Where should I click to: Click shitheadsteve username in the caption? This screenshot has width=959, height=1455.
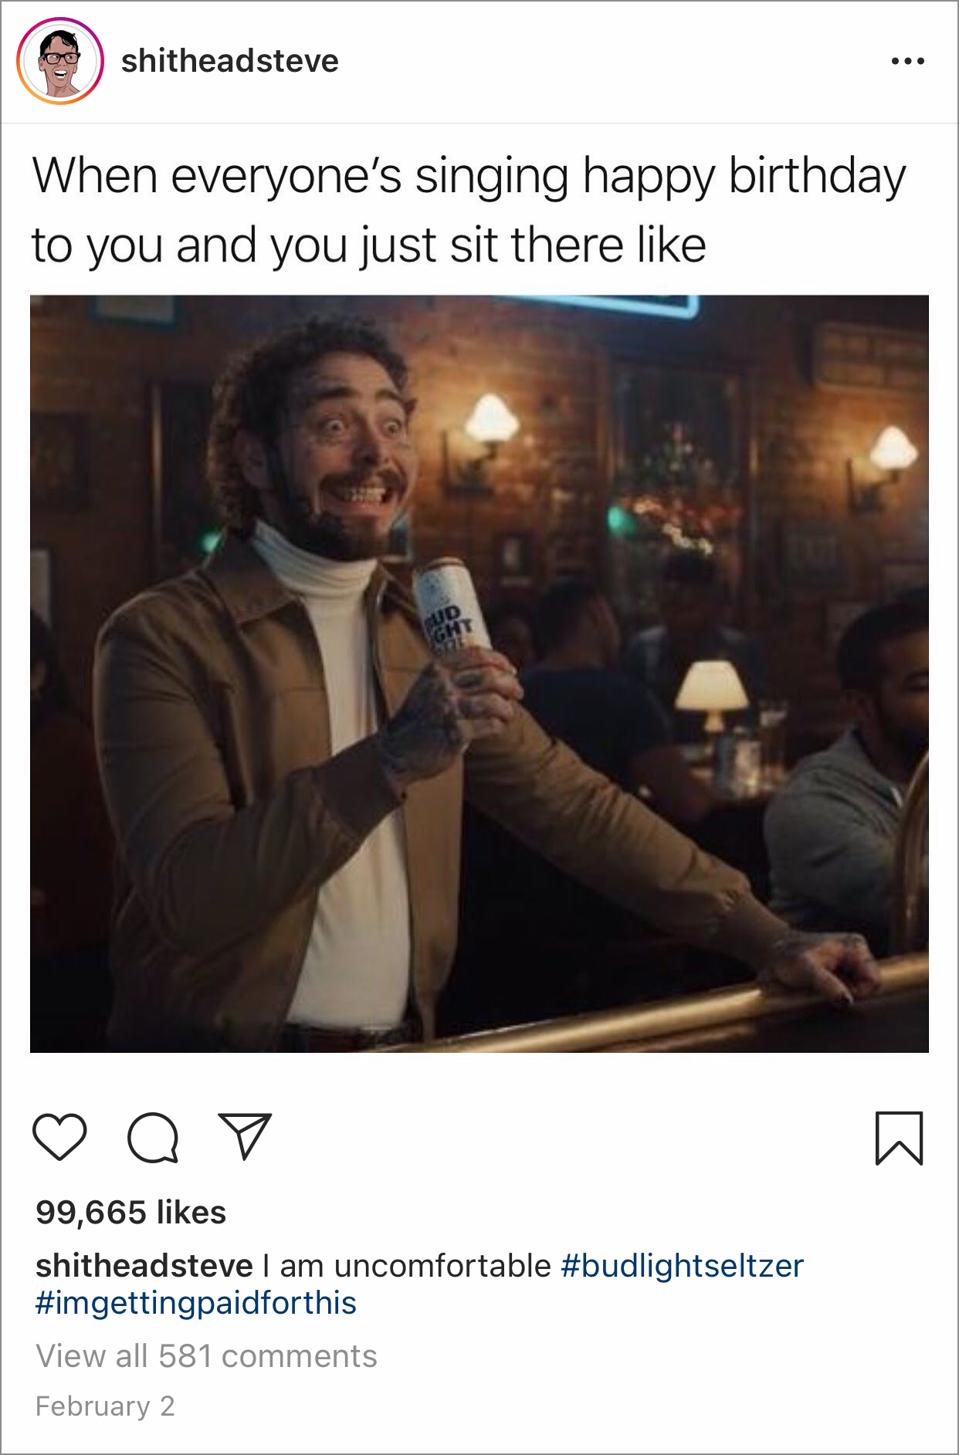point(144,1265)
